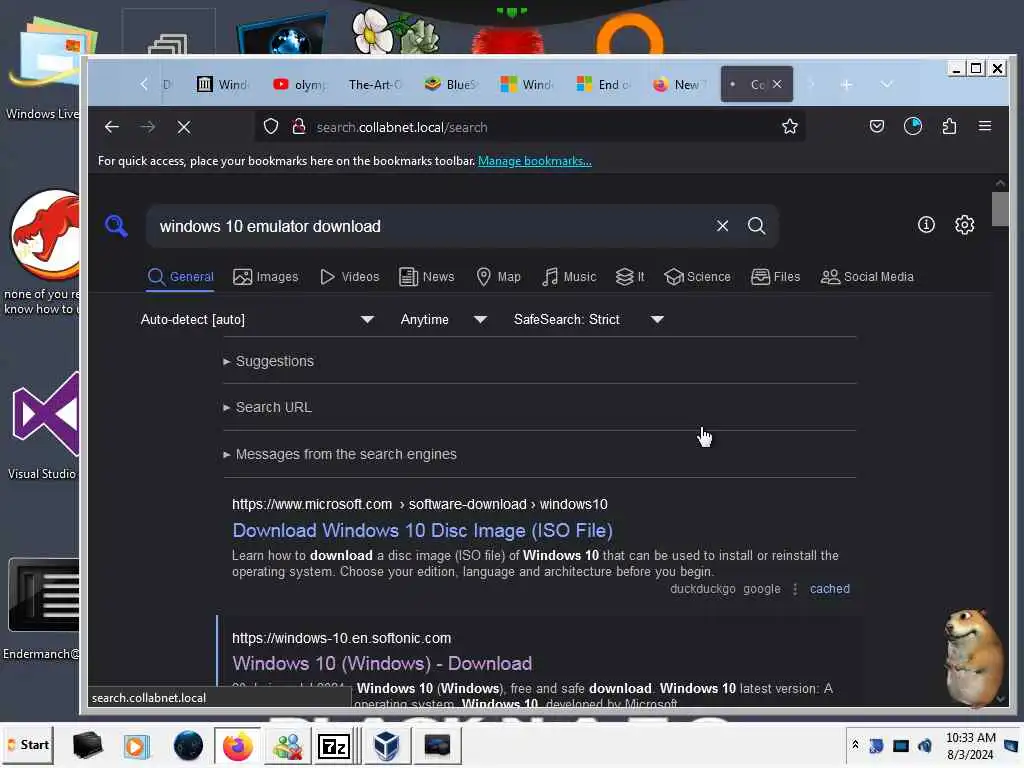Bookmark this page with star icon
1024x768 pixels.
tap(790, 127)
